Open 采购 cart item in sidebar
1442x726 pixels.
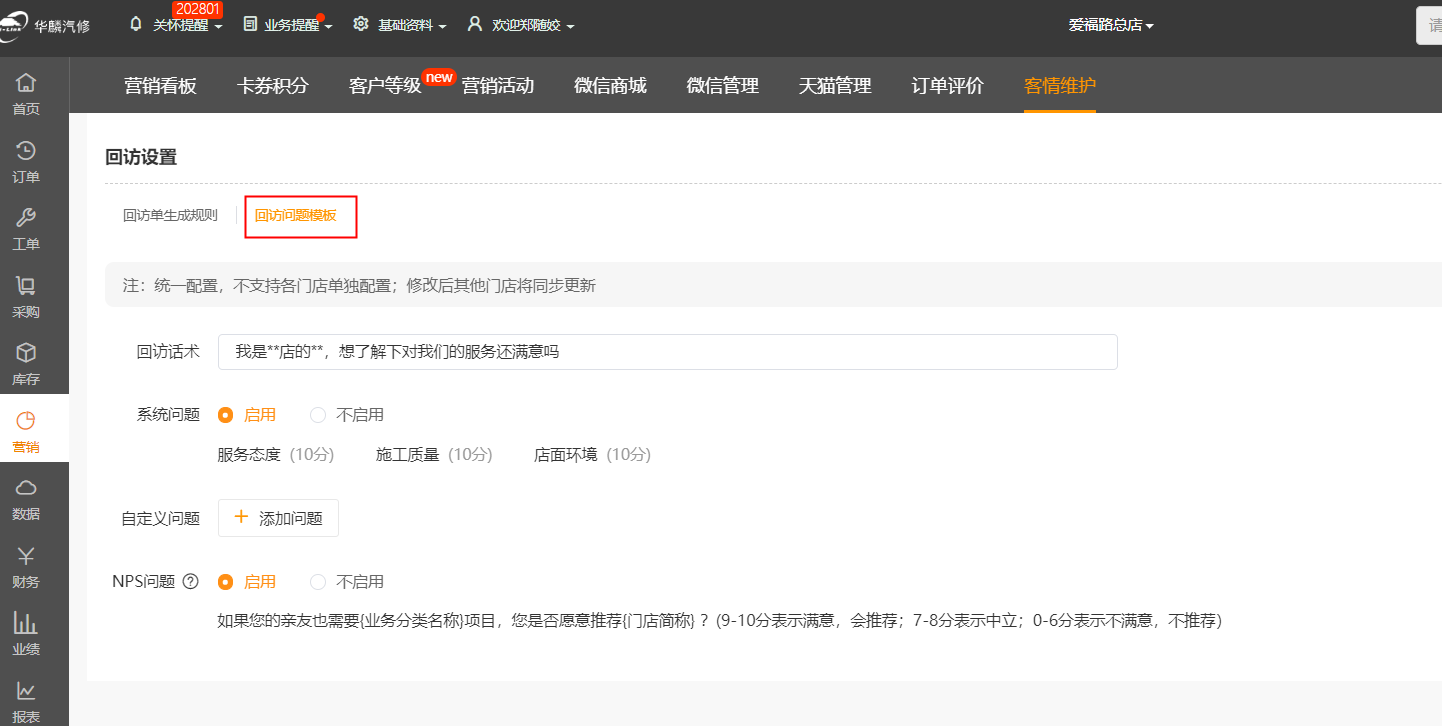[x=26, y=297]
